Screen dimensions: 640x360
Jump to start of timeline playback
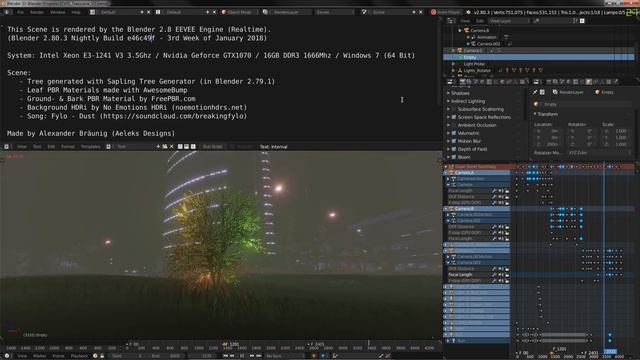click(x=225, y=356)
